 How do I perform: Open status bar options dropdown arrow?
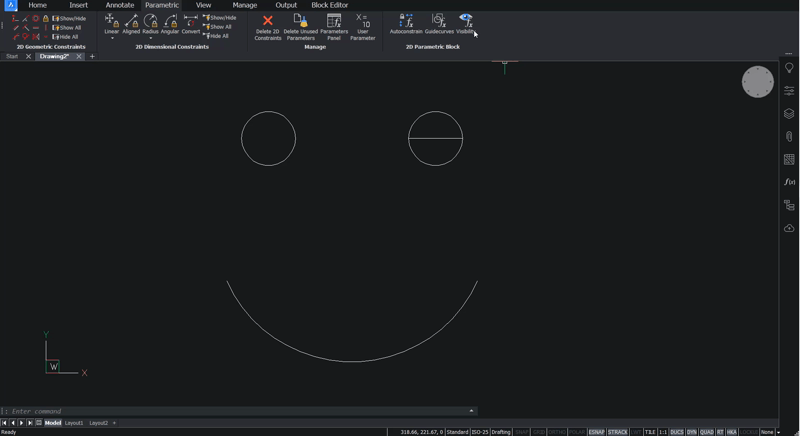pos(778,432)
